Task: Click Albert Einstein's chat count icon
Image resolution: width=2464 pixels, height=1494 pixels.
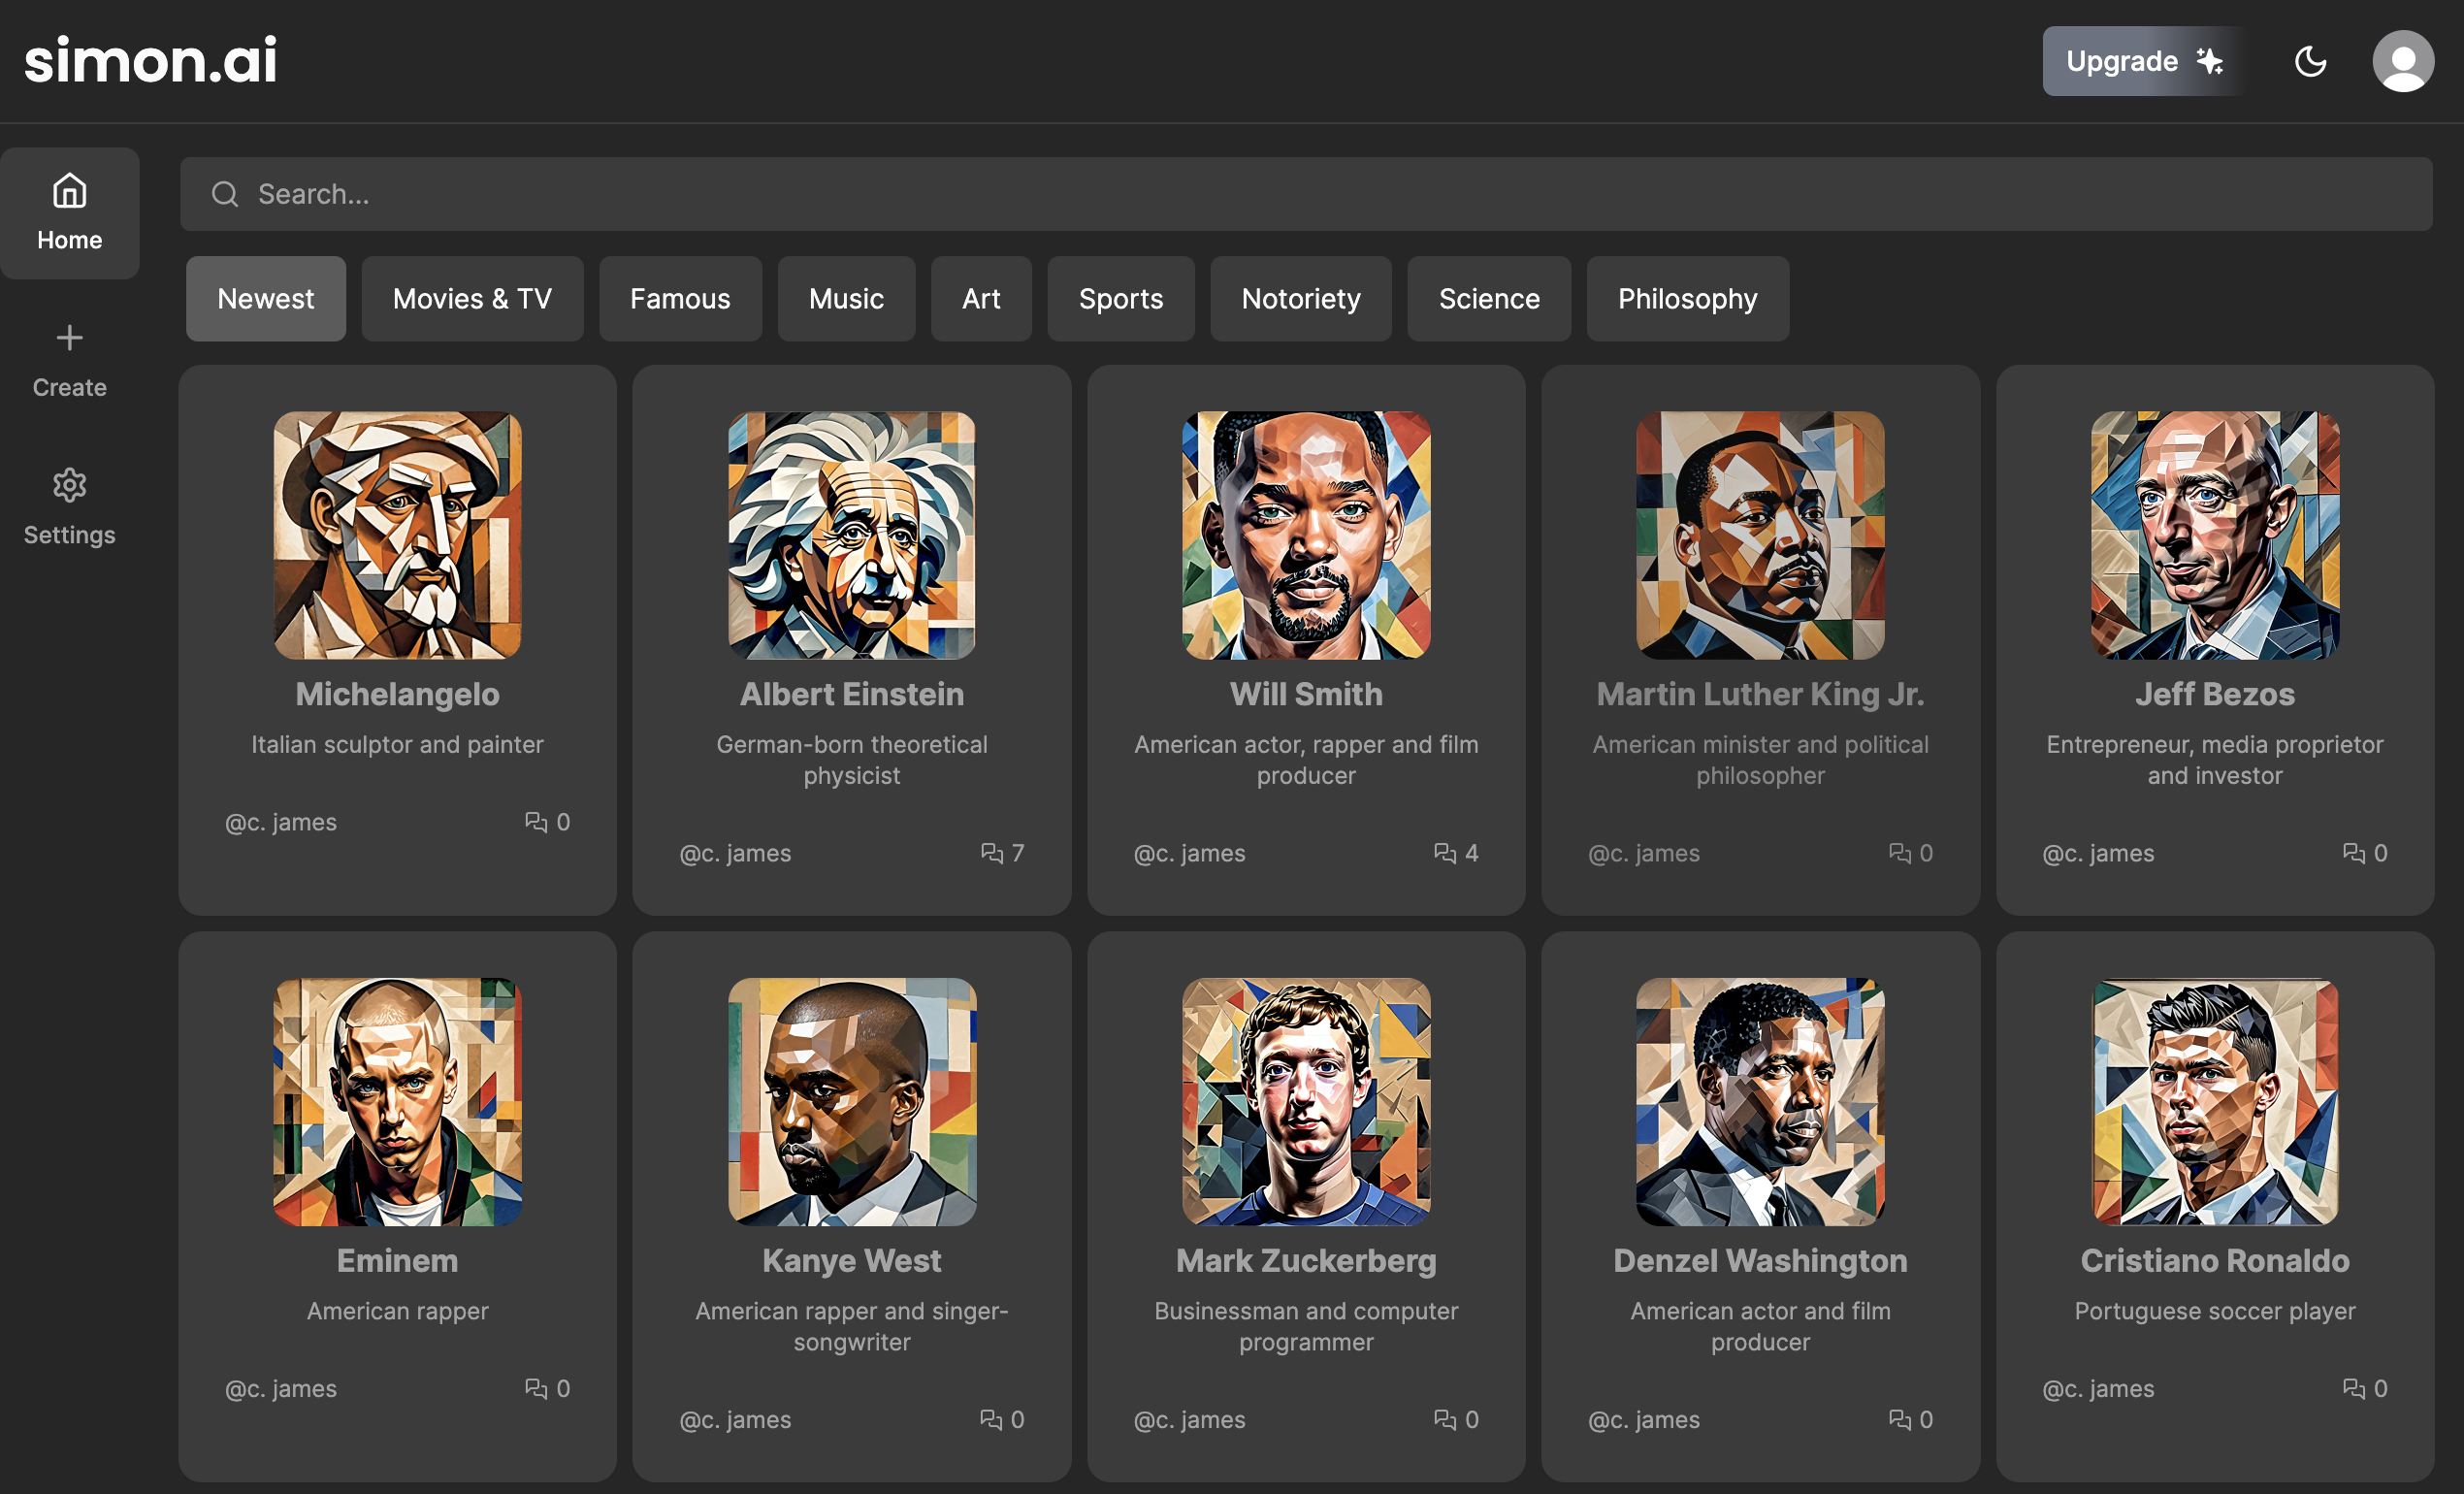Action: point(991,853)
